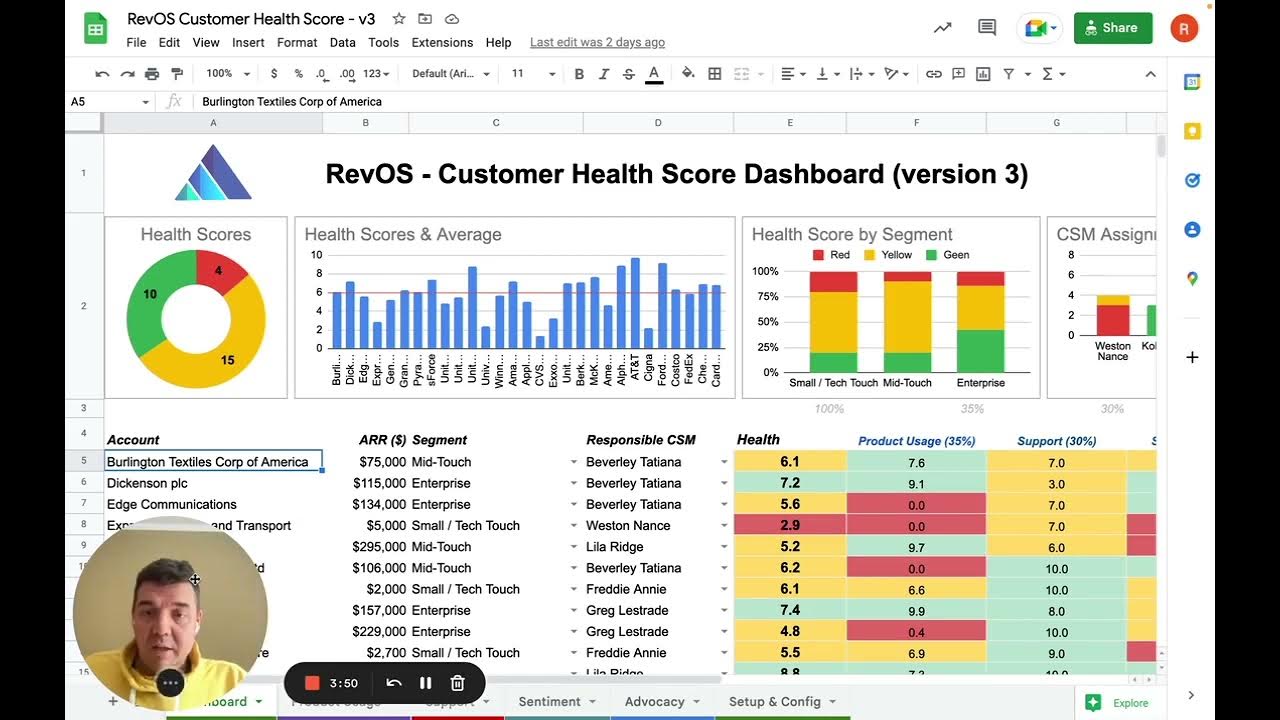Open Google Sheets home icon
The image size is (1280, 720).
pos(96,29)
